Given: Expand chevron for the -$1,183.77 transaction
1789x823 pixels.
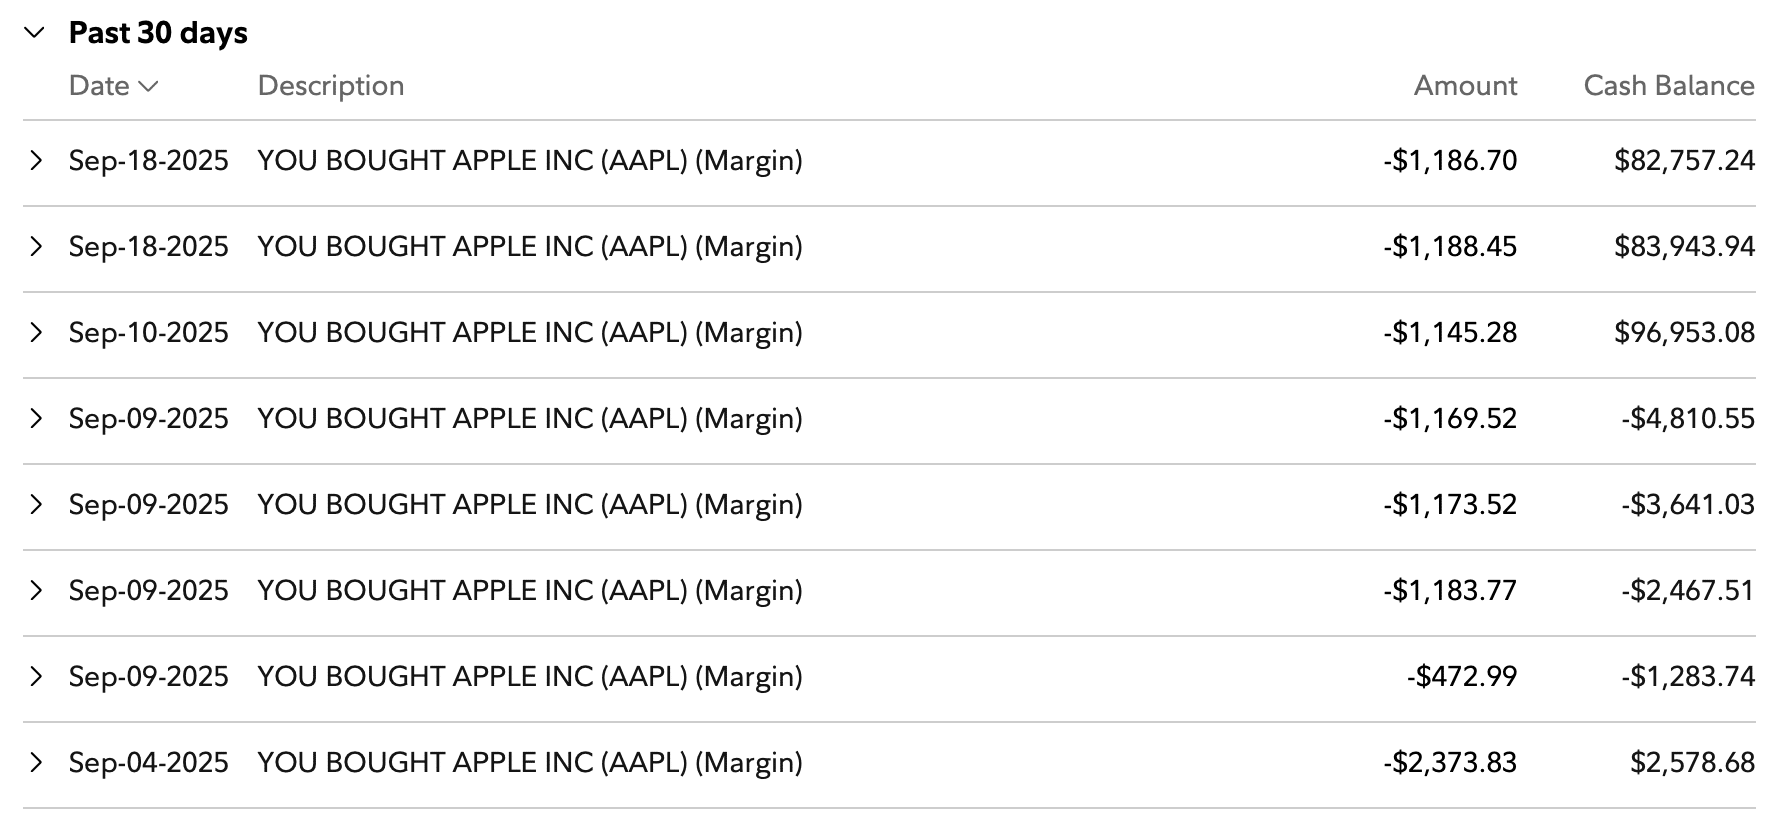Looking at the screenshot, I should (x=36, y=591).
